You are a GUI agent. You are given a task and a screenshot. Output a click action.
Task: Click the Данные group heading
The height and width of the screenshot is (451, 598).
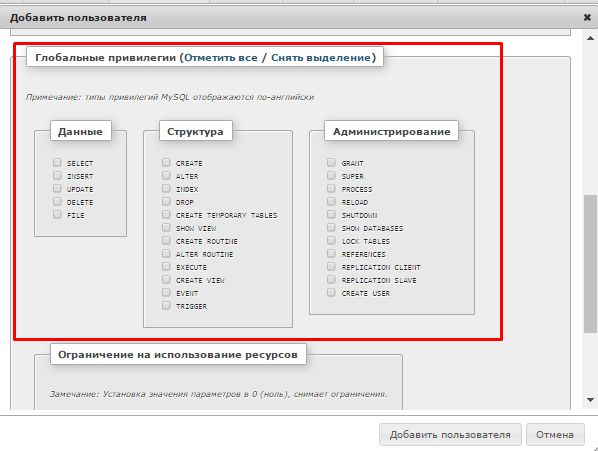pyautogui.click(x=80, y=132)
